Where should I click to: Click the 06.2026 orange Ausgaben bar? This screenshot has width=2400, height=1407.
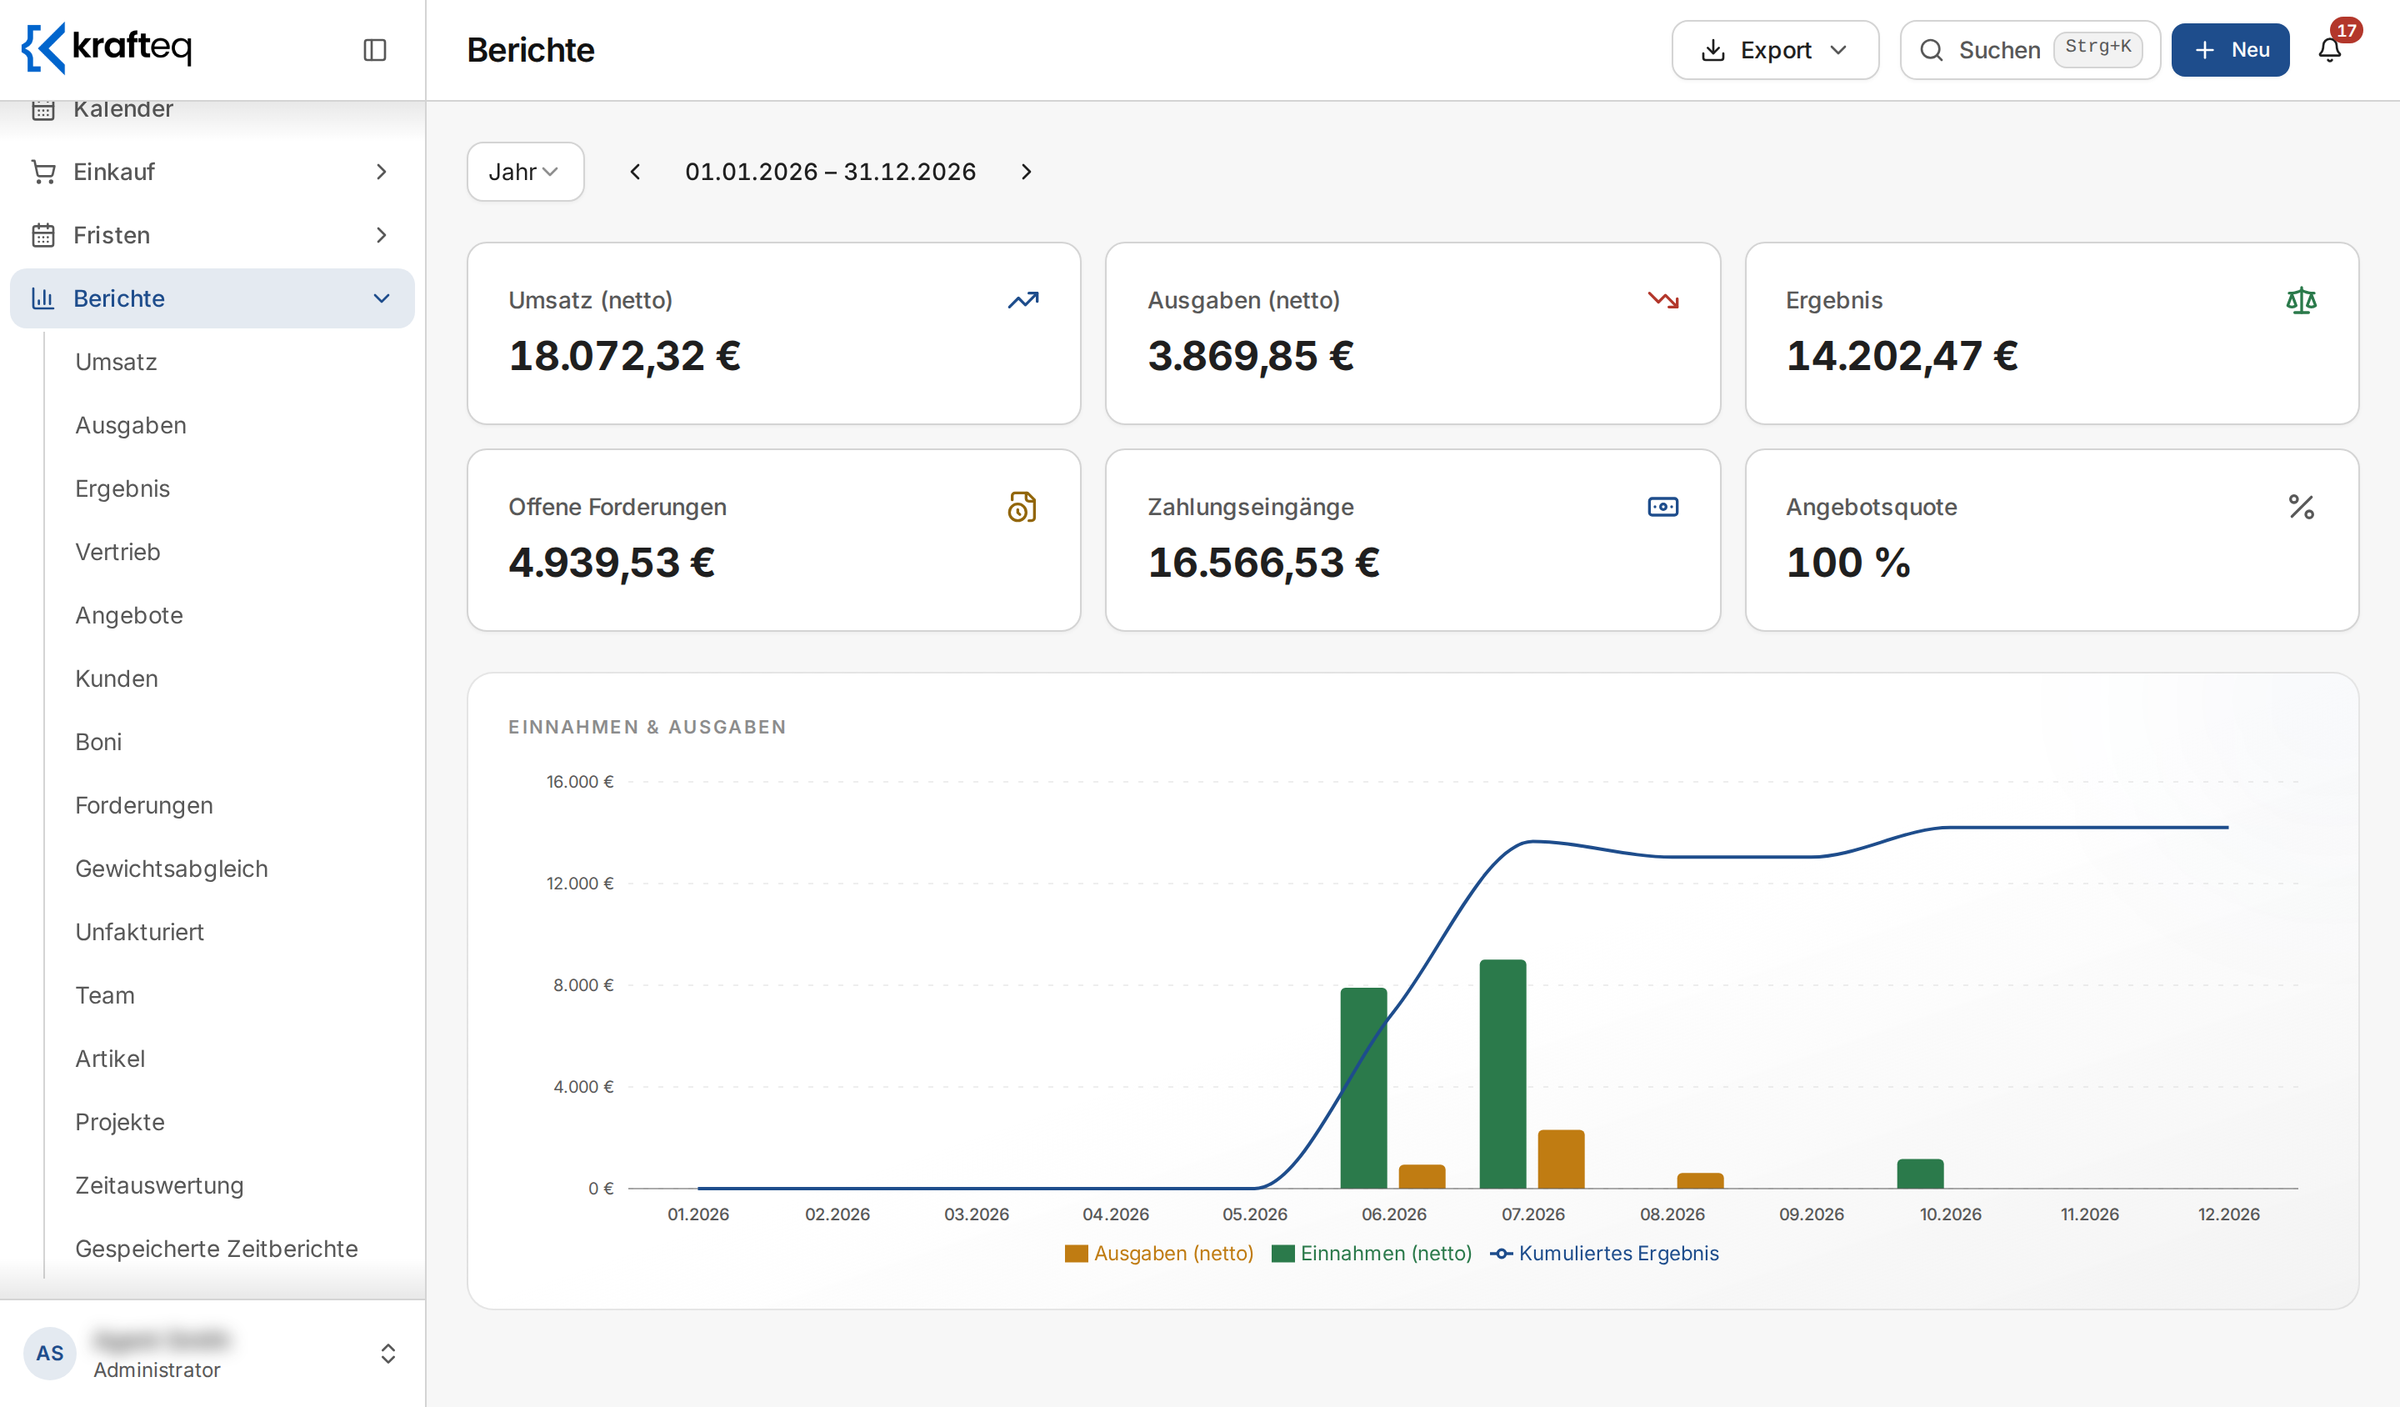point(1422,1177)
